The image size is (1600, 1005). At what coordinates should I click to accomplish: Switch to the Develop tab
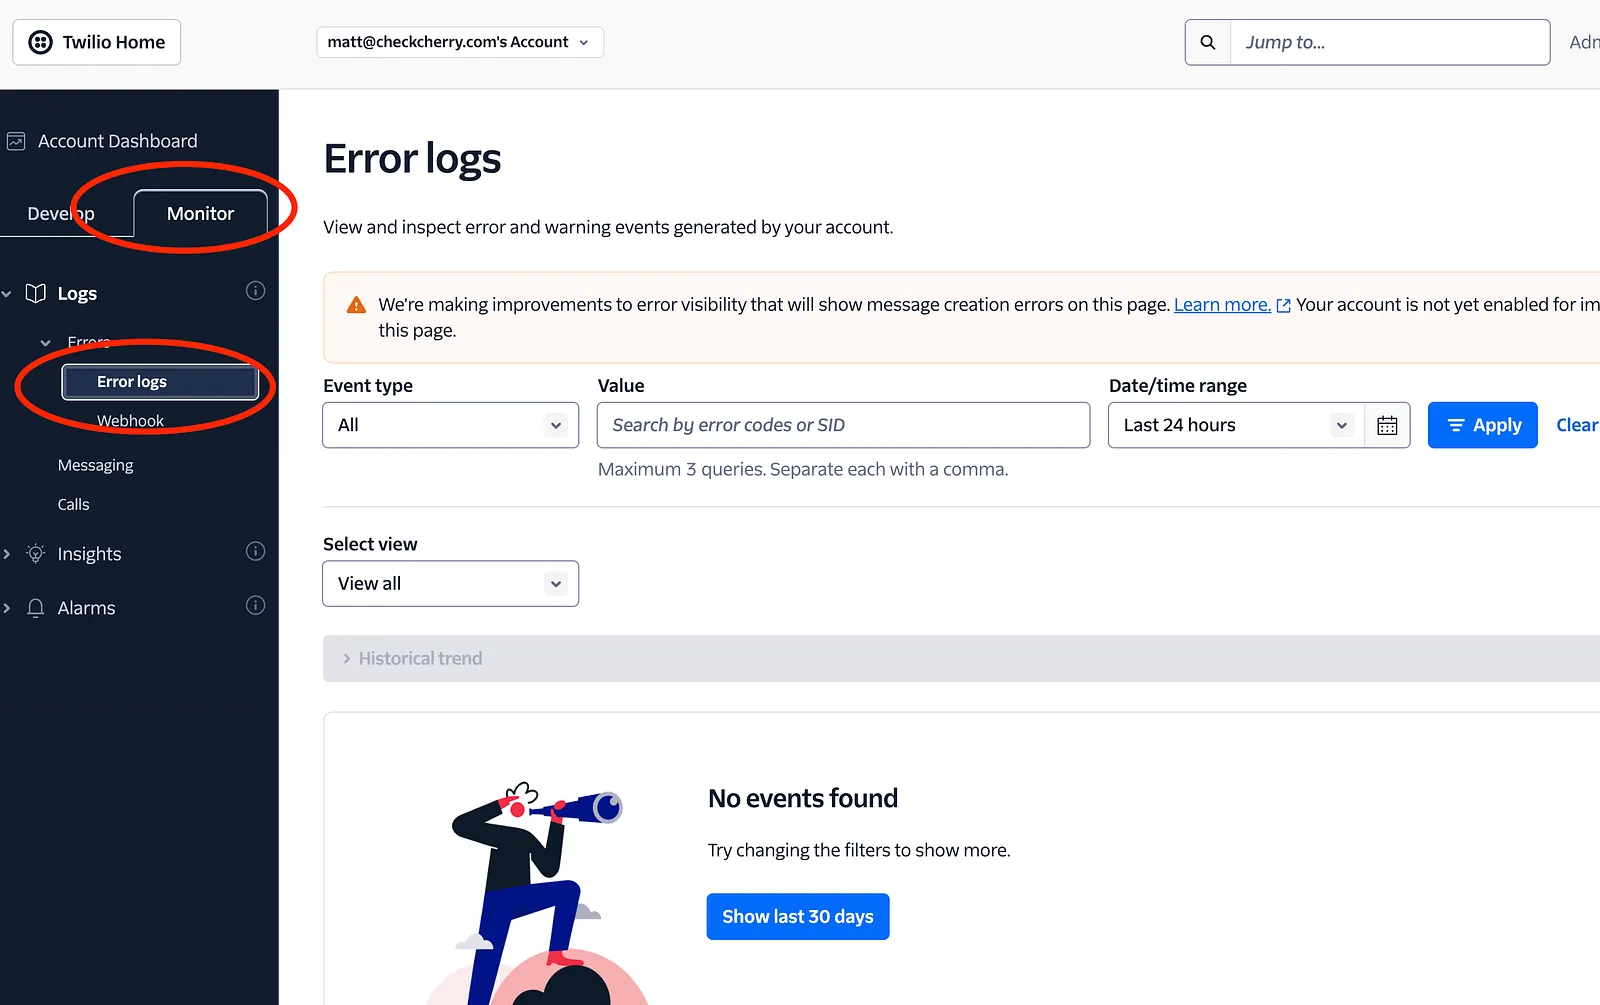tap(61, 213)
